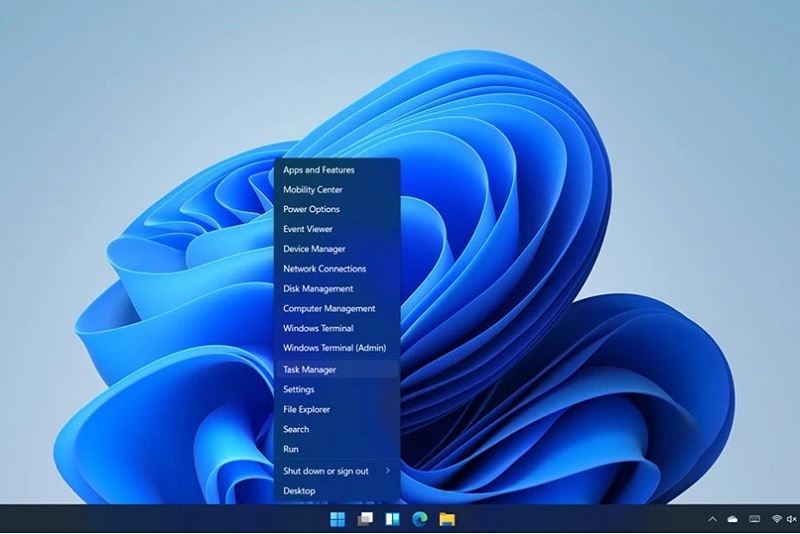
Task: Open Task Manager from the menu
Action: coord(337,370)
